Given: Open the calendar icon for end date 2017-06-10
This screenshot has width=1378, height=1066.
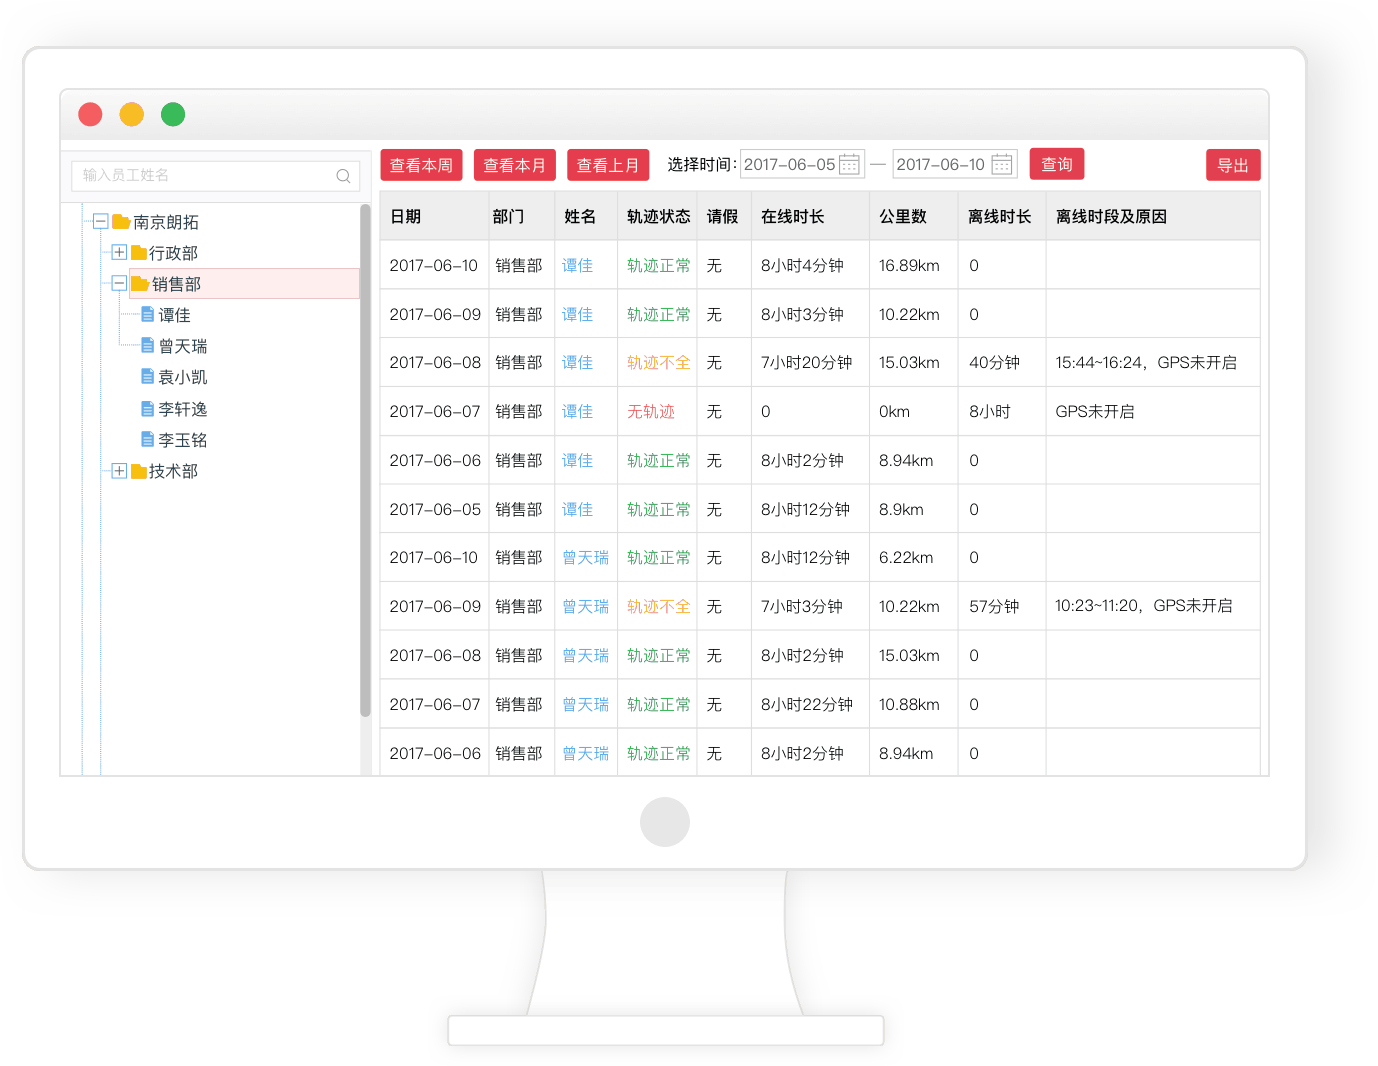Looking at the screenshot, I should tap(1002, 164).
